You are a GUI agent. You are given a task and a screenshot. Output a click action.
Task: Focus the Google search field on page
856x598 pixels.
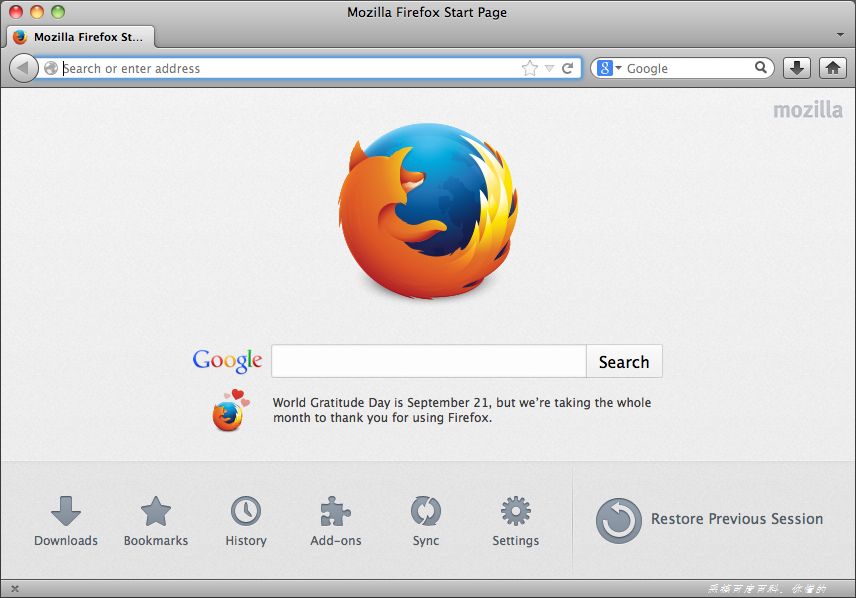pyautogui.click(x=429, y=361)
